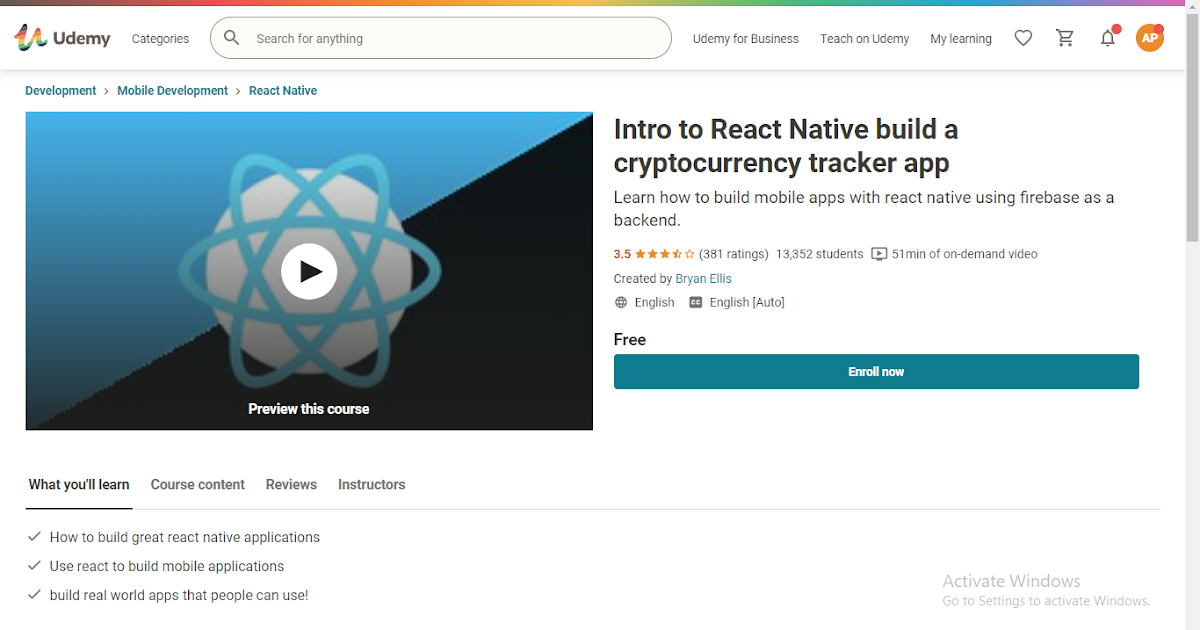Image resolution: width=1200 pixels, height=630 pixels.
Task: Click the video length icon
Action: click(879, 254)
